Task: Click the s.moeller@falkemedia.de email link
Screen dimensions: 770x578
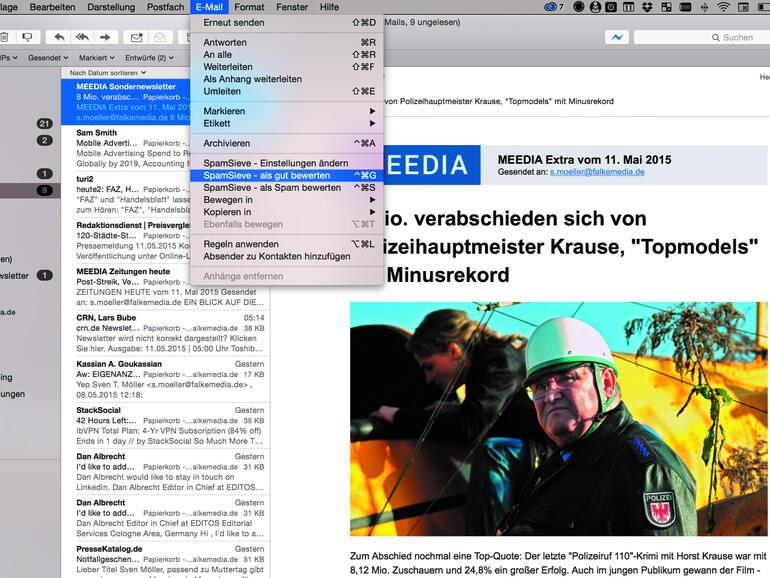Action: [x=597, y=172]
